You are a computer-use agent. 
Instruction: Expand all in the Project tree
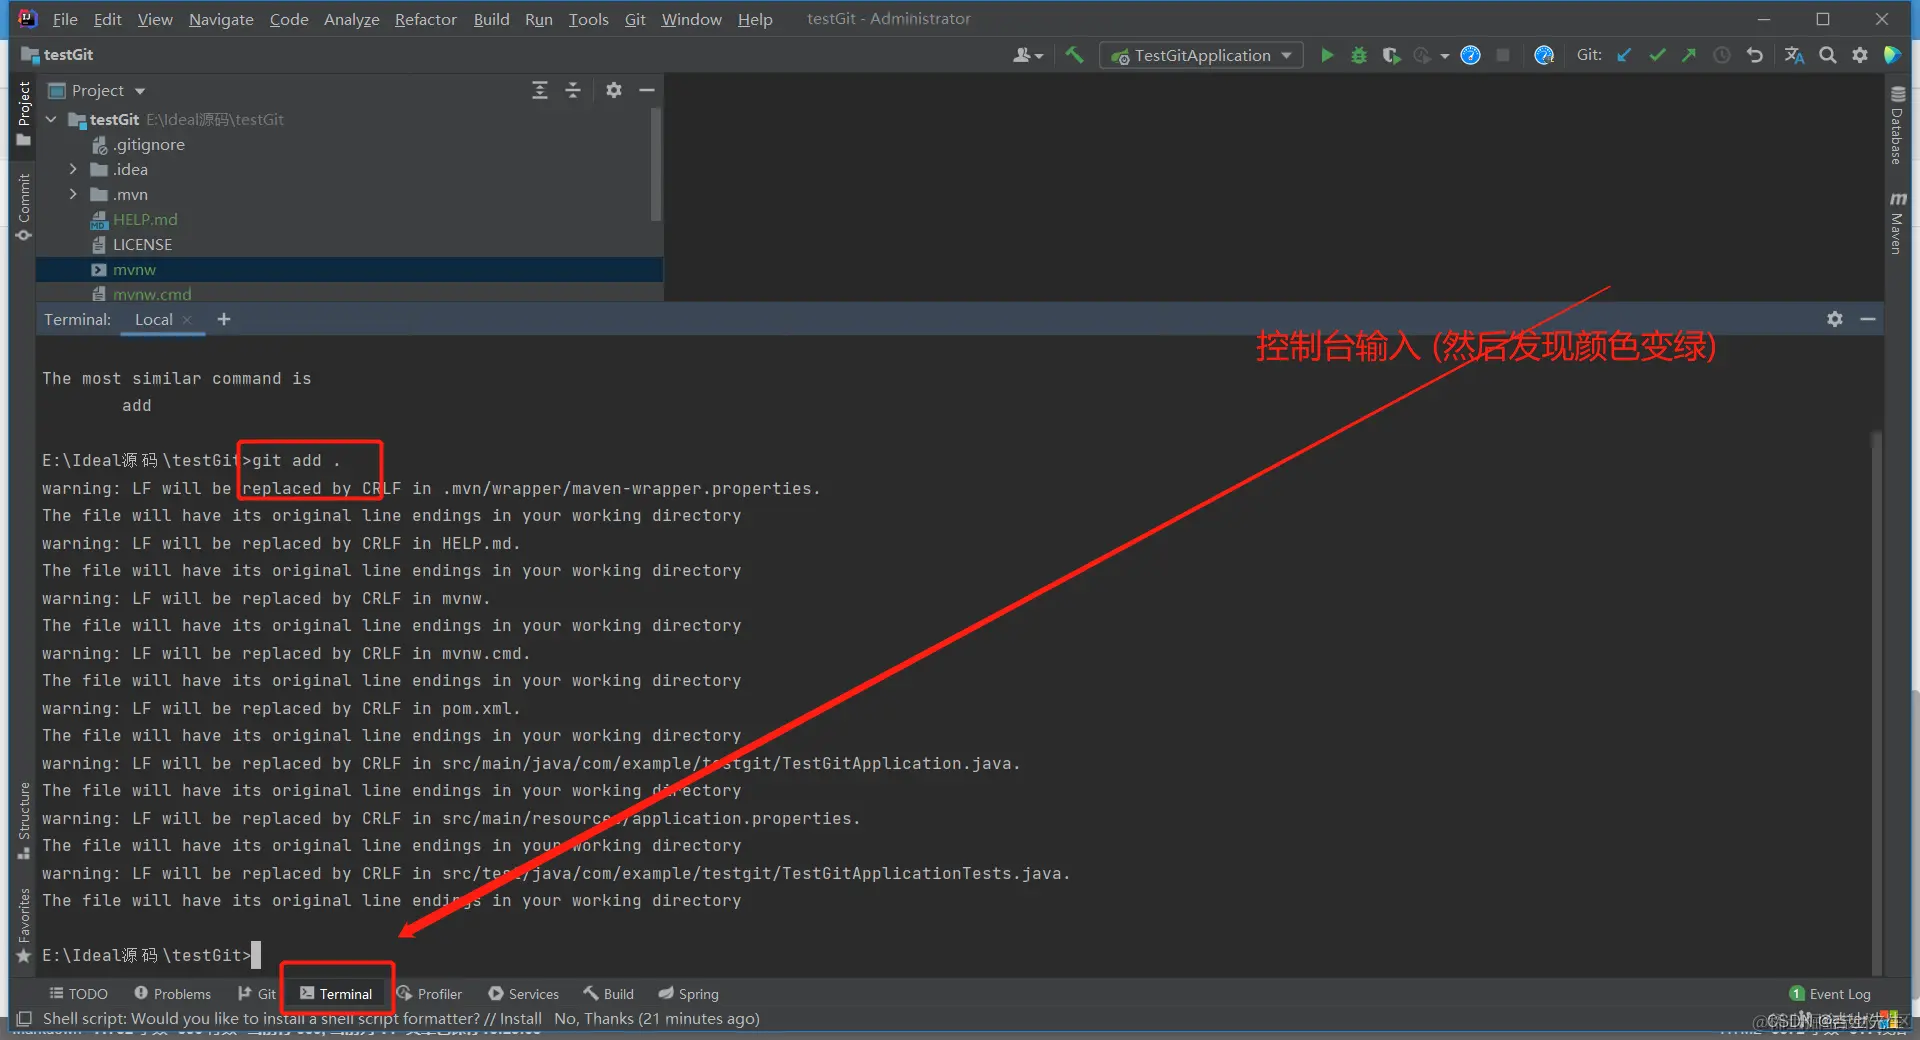pyautogui.click(x=540, y=90)
